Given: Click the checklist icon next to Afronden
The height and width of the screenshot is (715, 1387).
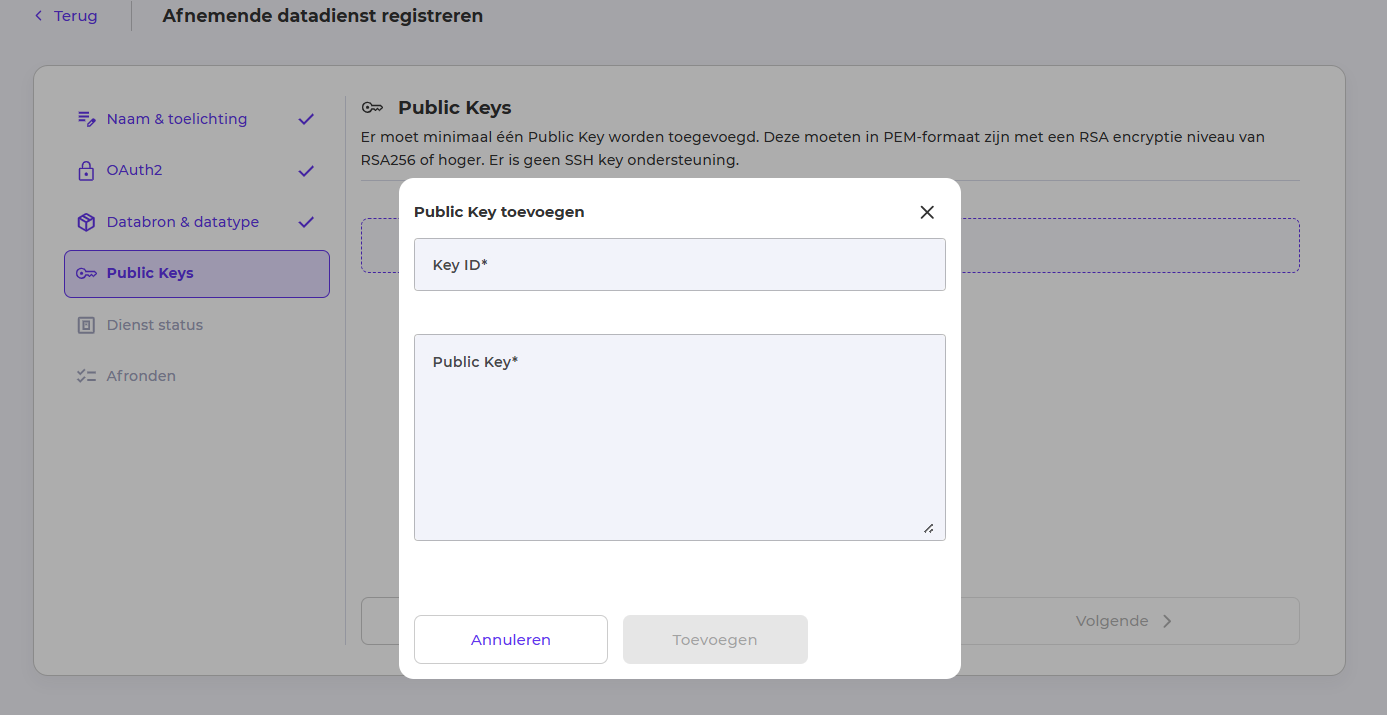Looking at the screenshot, I should coord(86,375).
